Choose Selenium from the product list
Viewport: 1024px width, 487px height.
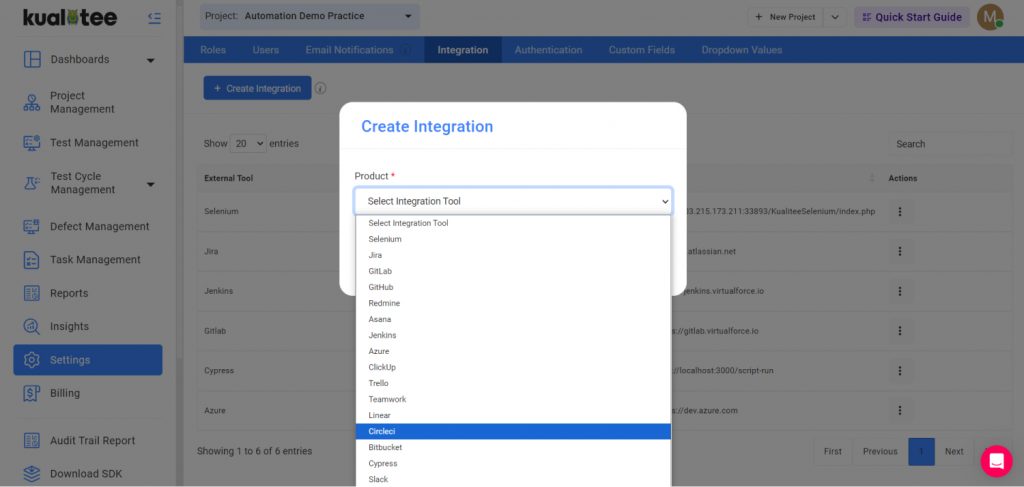[x=513, y=239]
